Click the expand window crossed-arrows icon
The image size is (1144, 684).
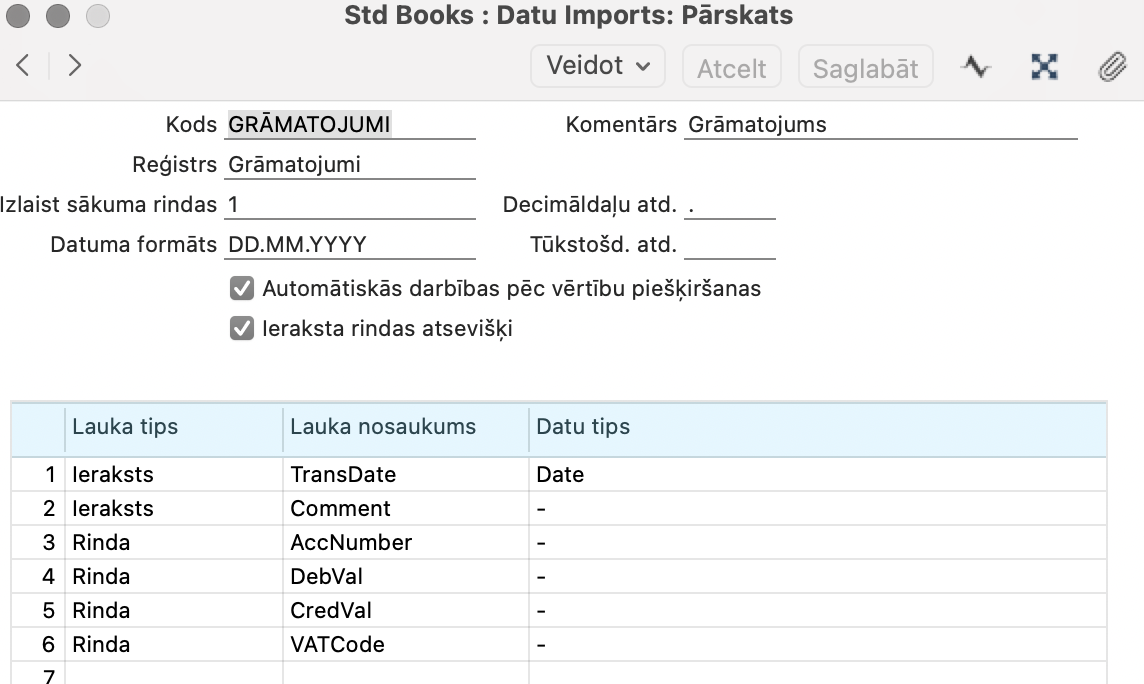pos(1044,67)
